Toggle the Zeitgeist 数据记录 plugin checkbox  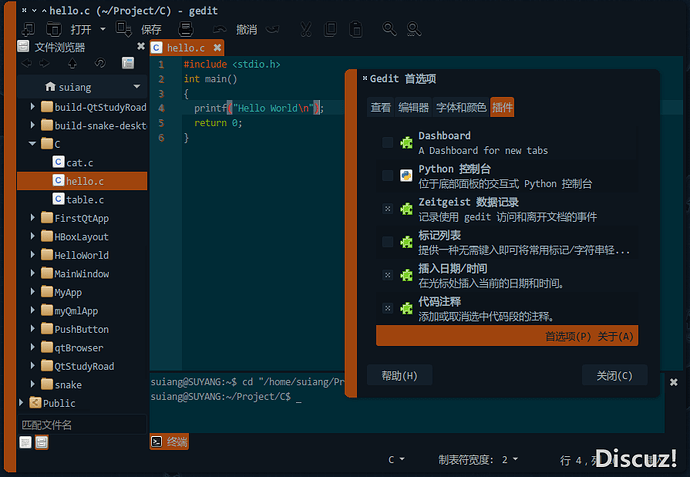(x=387, y=209)
